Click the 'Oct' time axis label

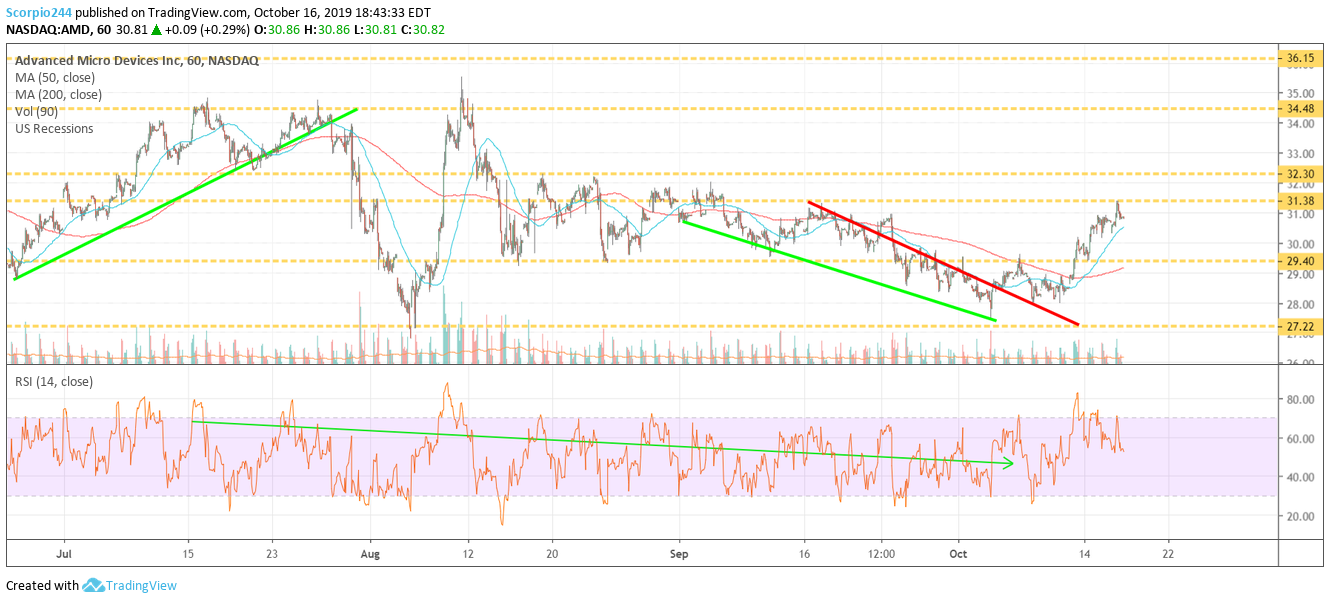point(958,552)
